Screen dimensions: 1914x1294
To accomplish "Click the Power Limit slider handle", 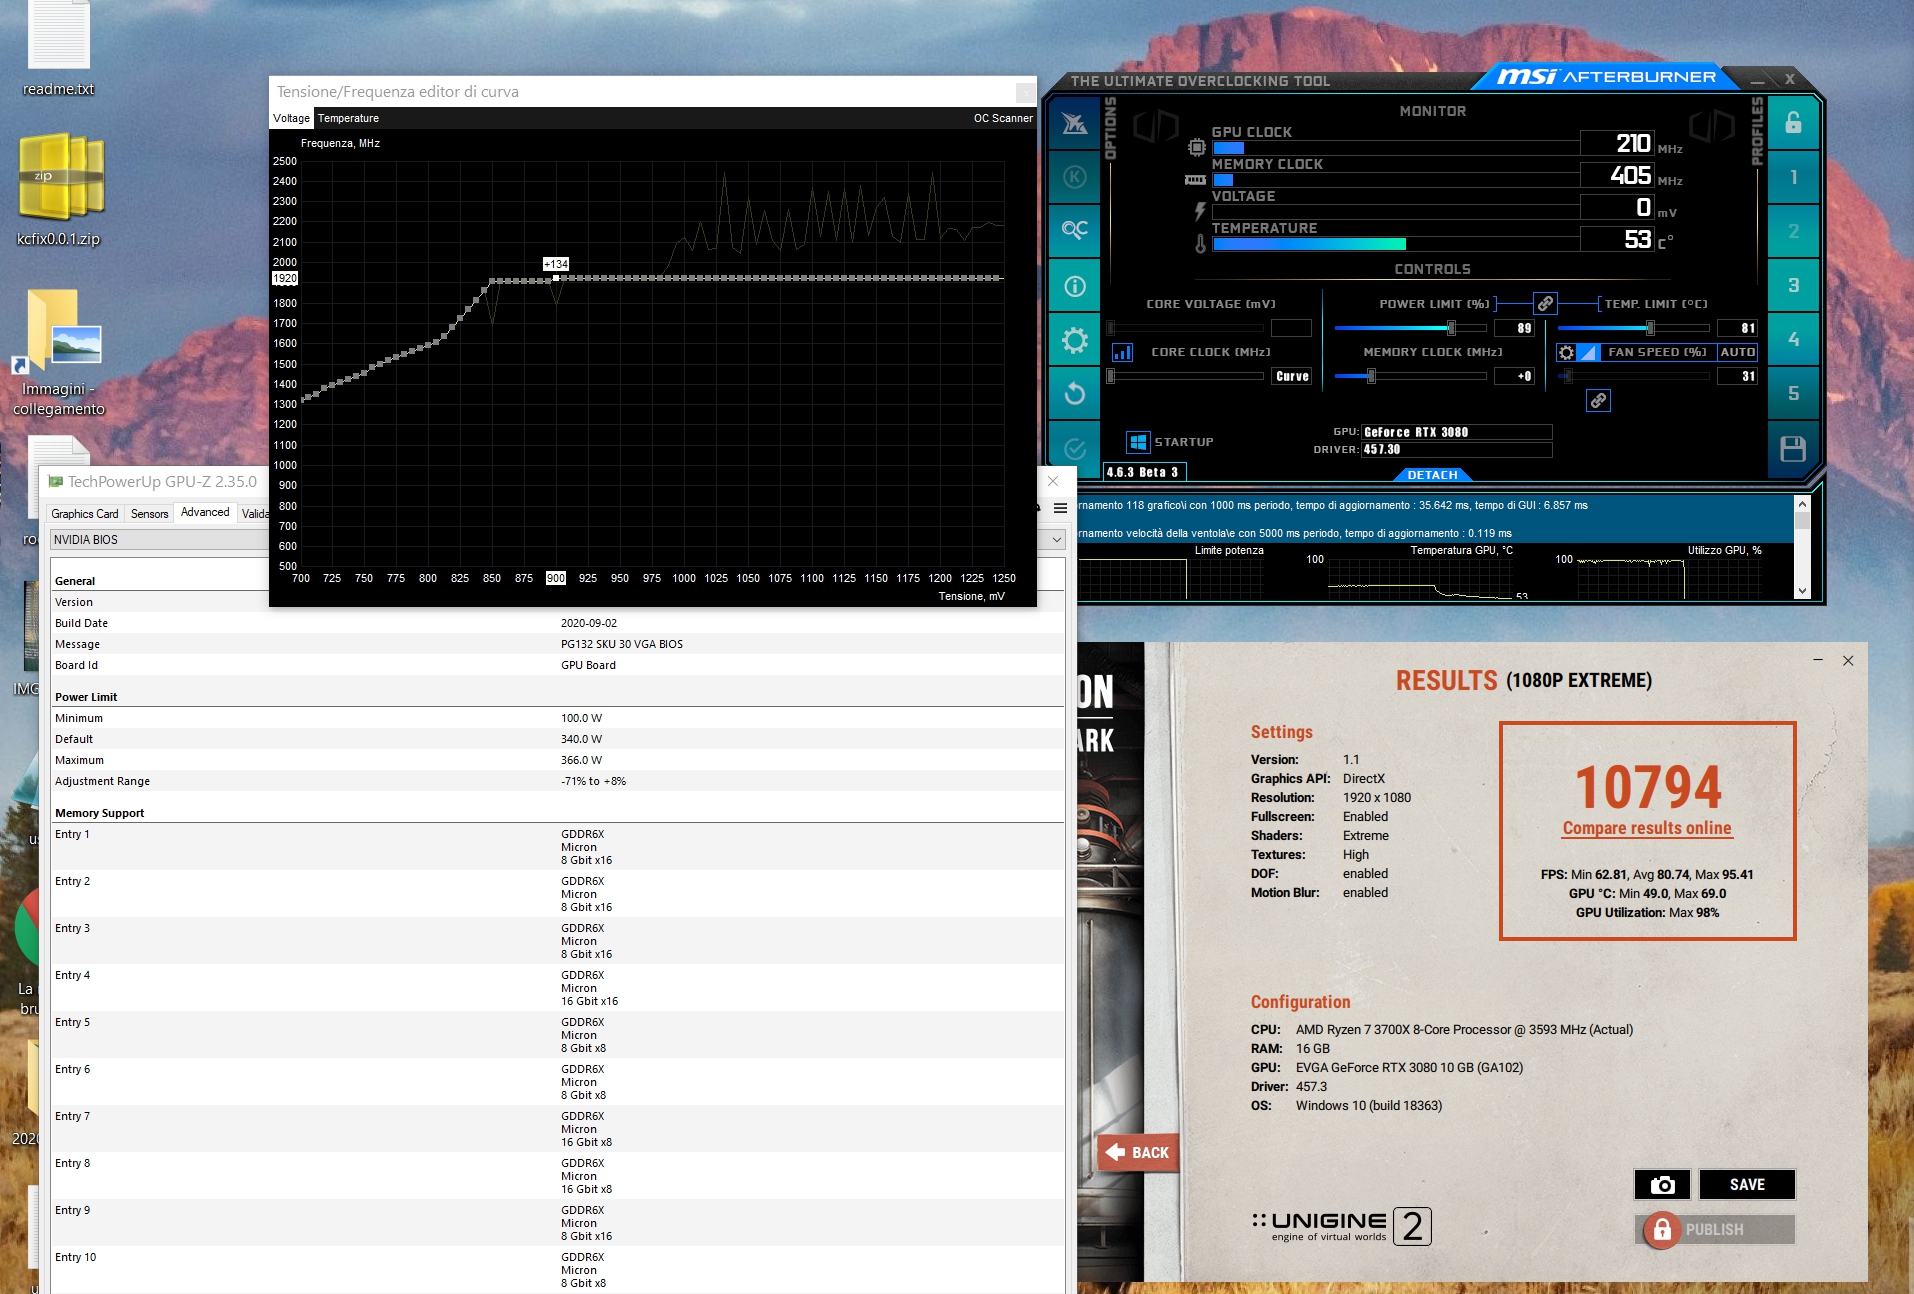I will tap(1451, 328).
